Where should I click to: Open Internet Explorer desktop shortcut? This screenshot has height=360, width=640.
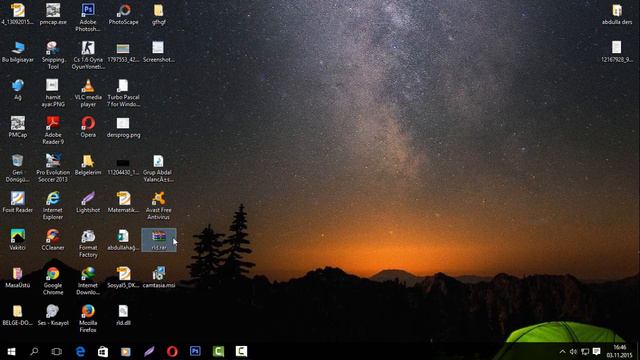[53, 205]
